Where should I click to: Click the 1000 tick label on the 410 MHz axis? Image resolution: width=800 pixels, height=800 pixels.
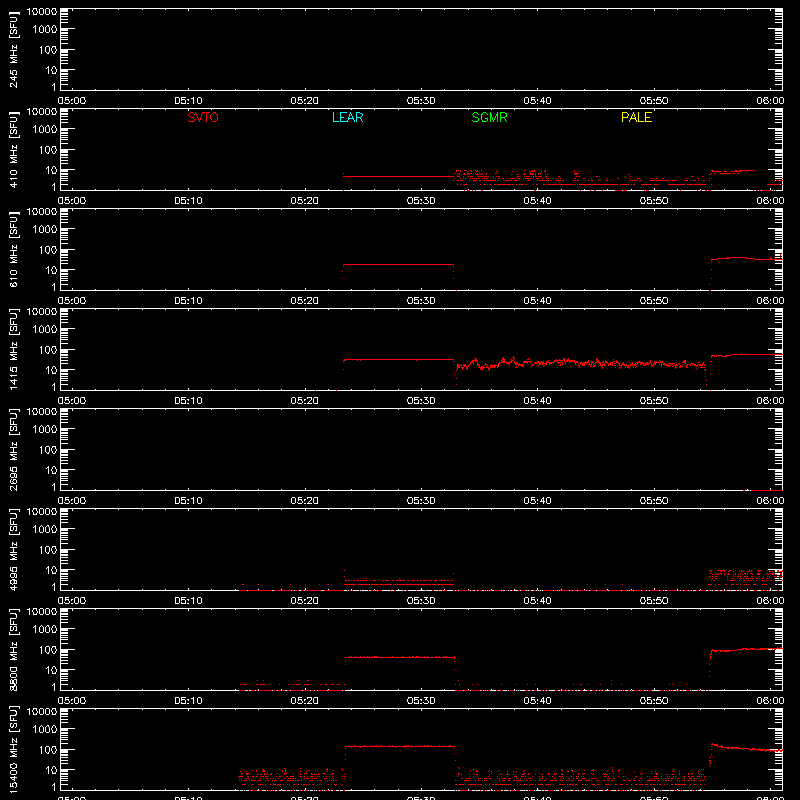point(45,129)
